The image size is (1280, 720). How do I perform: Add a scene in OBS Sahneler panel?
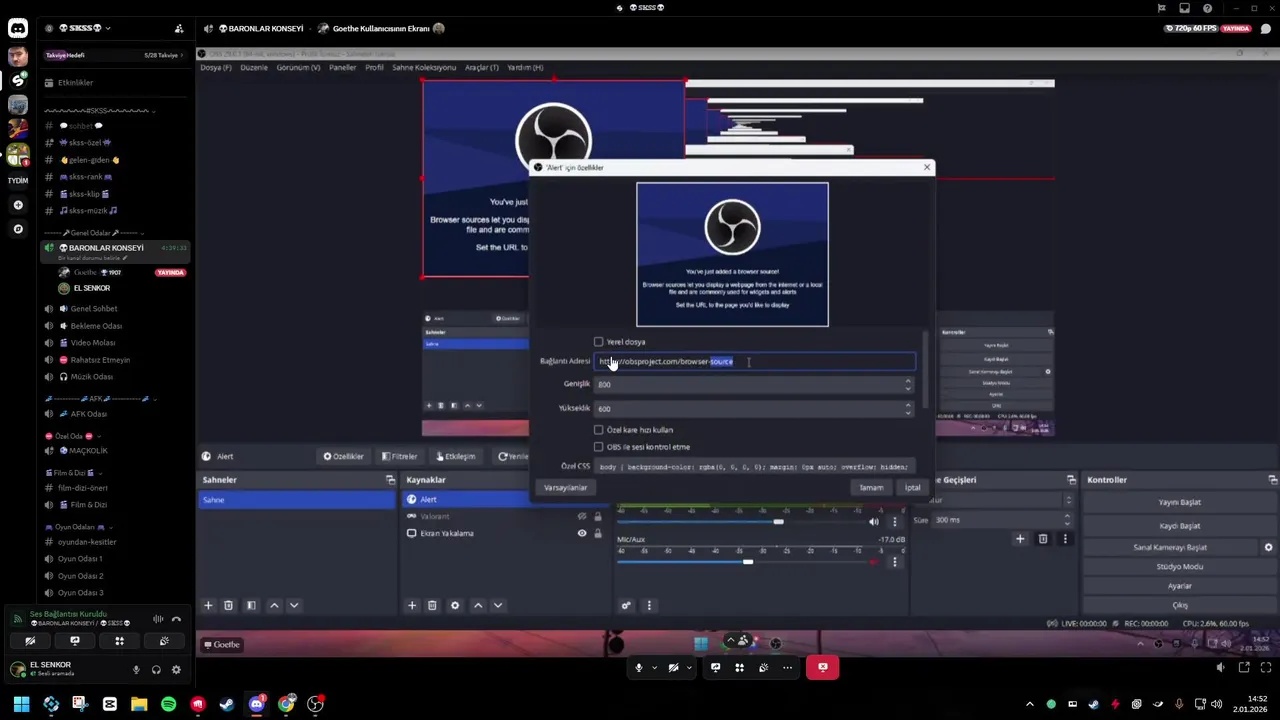click(x=208, y=605)
